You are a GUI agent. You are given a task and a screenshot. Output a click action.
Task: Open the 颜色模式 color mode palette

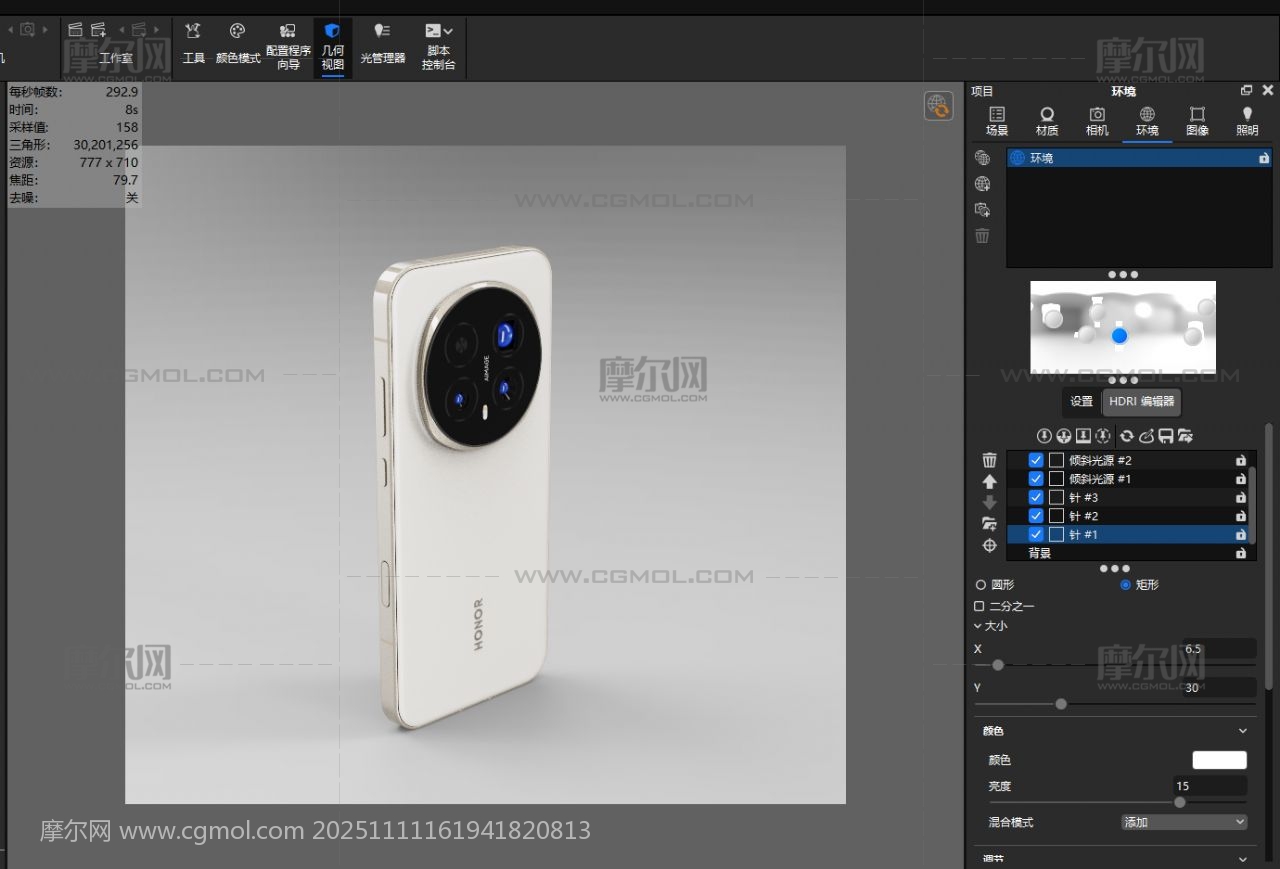coord(238,44)
